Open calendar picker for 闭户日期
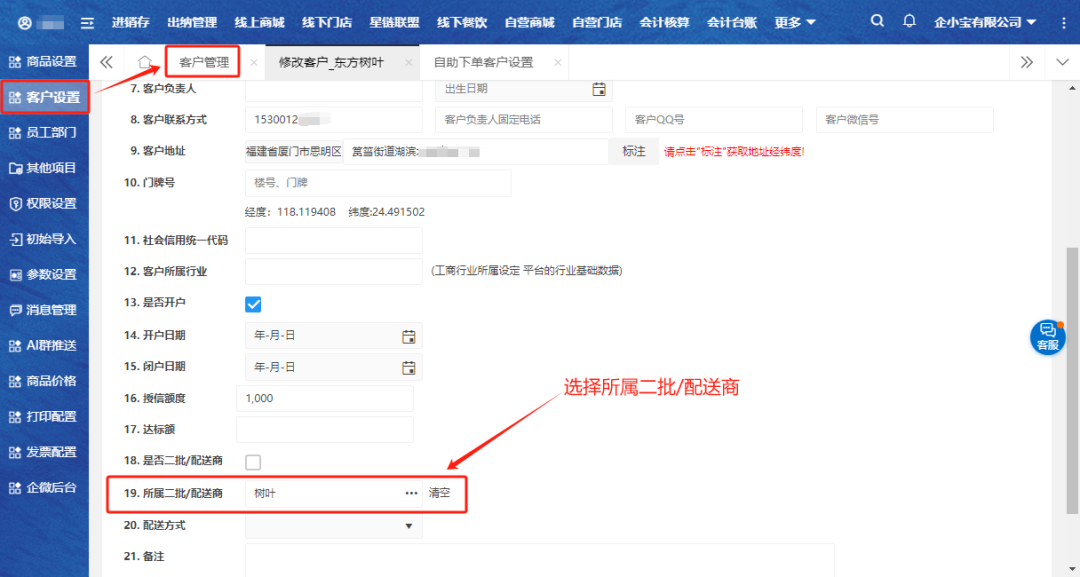 click(x=408, y=367)
